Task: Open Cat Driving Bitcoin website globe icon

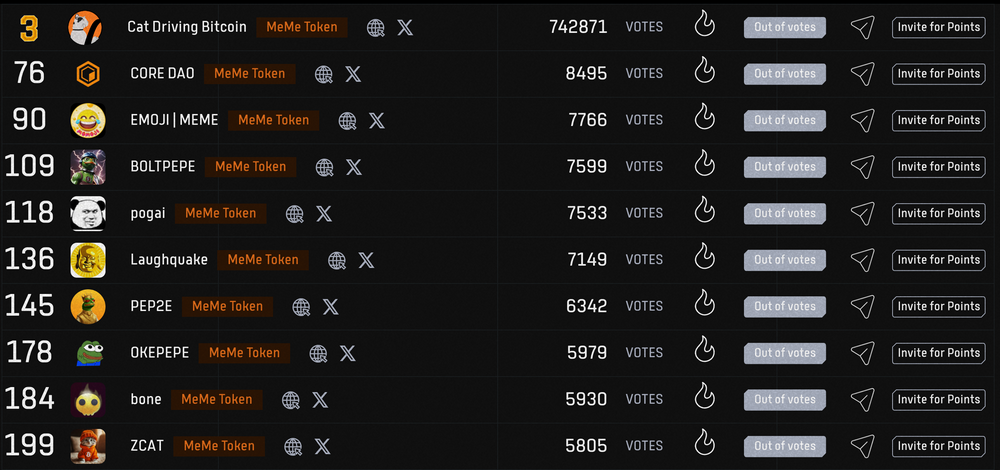Action: pyautogui.click(x=376, y=27)
